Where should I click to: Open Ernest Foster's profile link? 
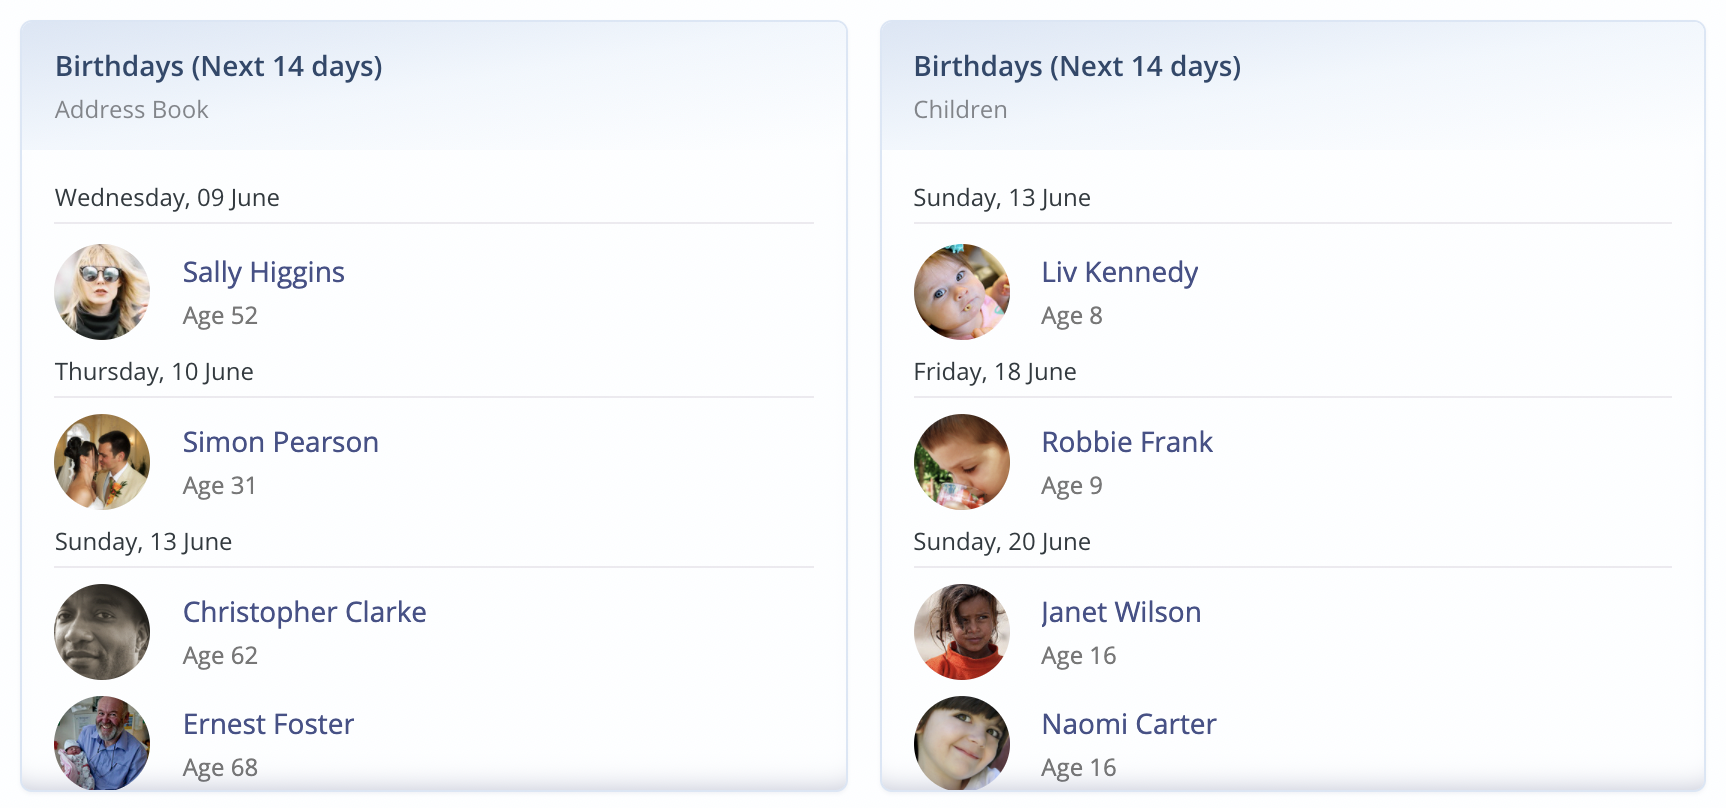point(268,724)
